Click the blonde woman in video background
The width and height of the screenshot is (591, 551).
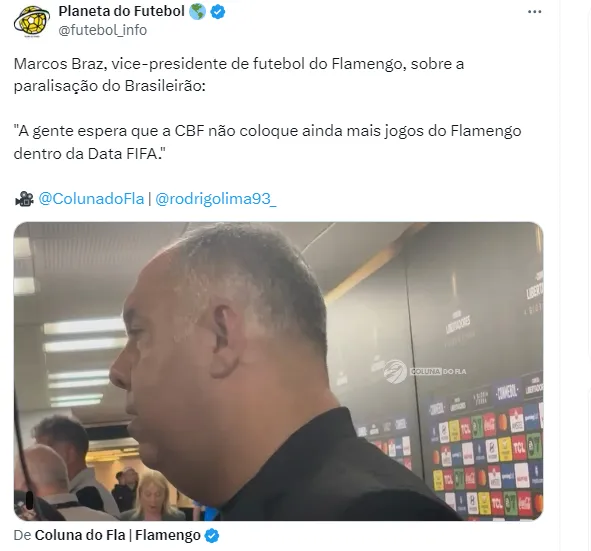154,494
